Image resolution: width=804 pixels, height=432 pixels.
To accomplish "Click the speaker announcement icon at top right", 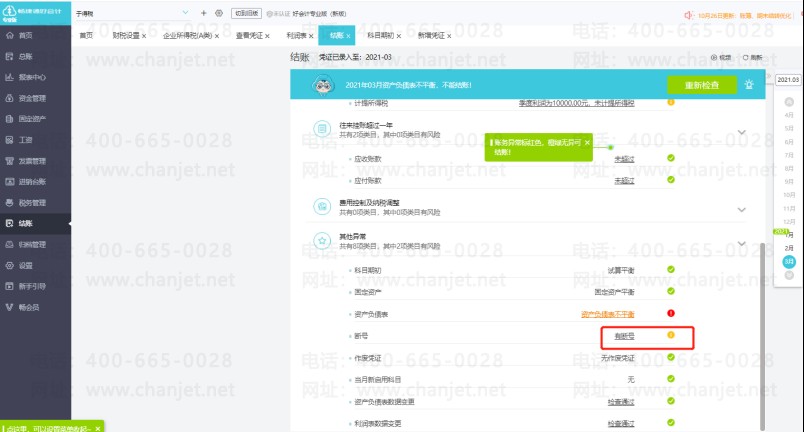I will [688, 14].
